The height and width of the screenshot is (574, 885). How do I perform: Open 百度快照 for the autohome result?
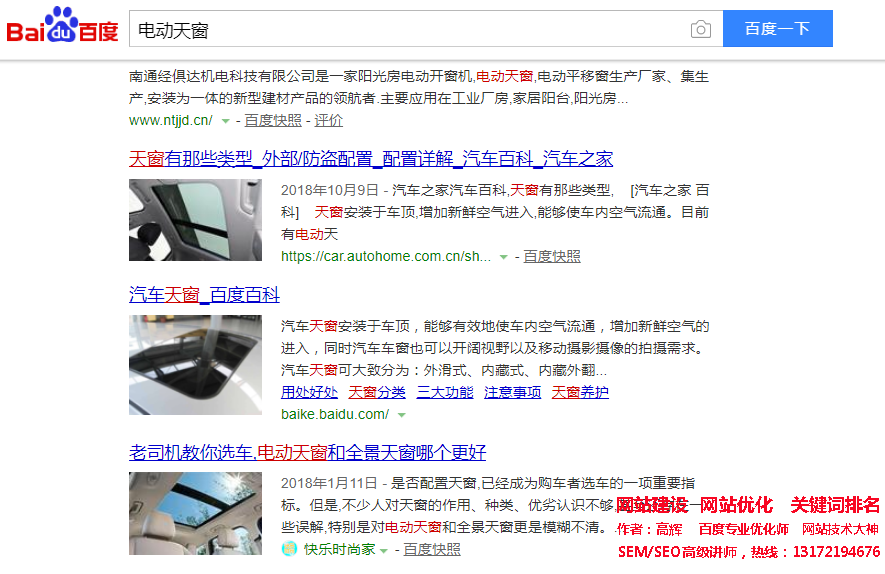point(552,256)
